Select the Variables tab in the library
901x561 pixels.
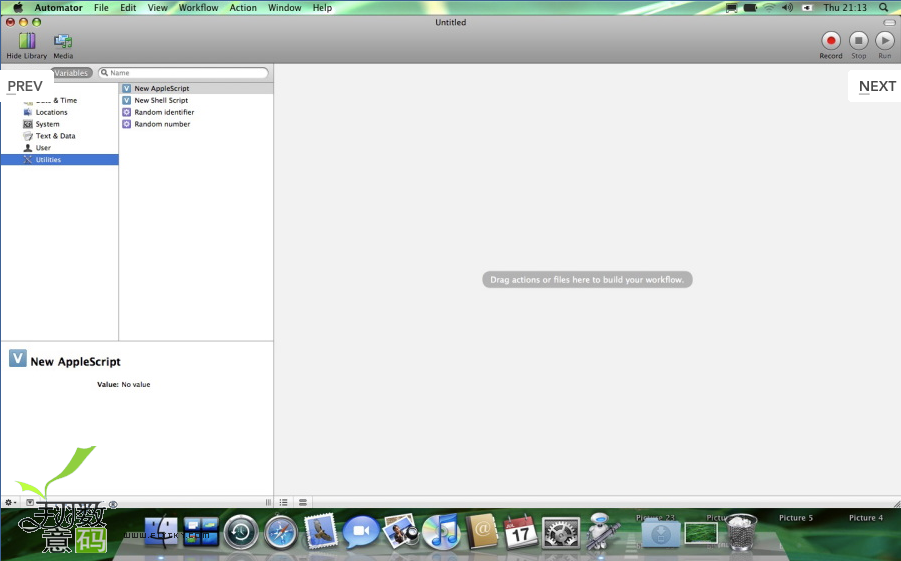(x=72, y=73)
